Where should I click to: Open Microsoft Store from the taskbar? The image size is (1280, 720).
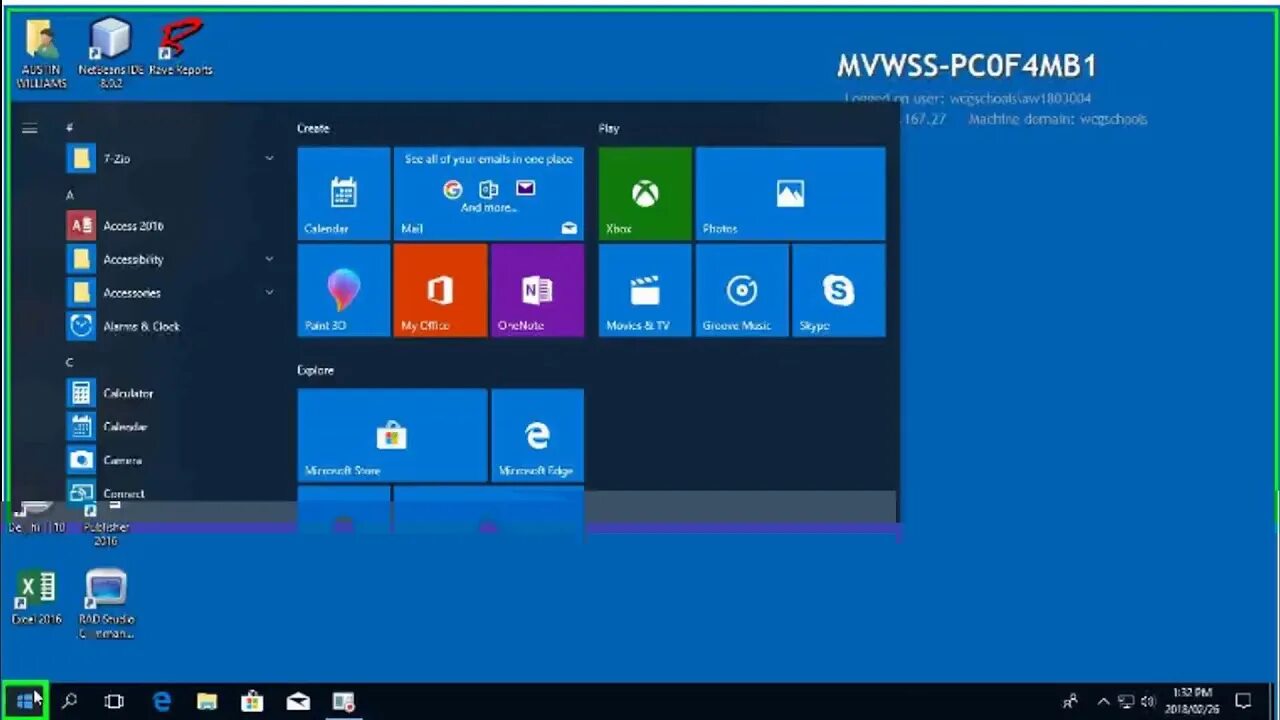252,701
